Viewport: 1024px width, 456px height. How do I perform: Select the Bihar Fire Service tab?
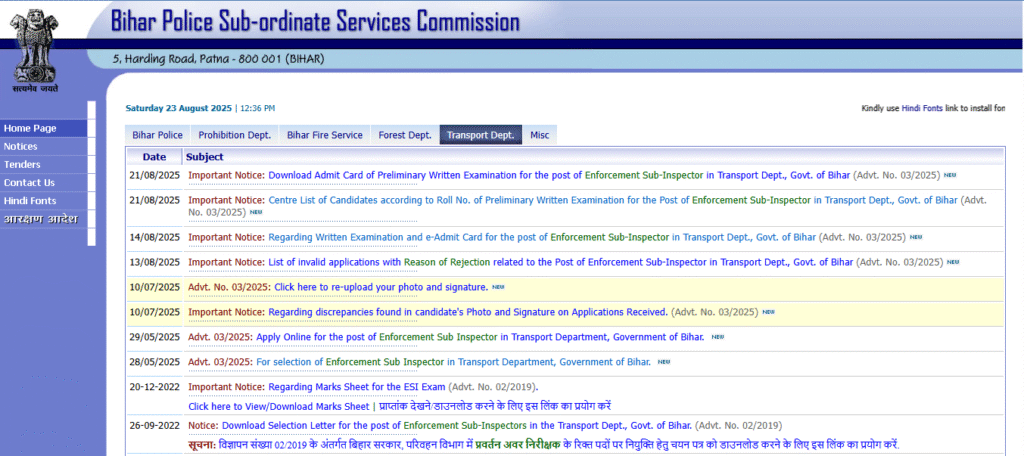[324, 135]
